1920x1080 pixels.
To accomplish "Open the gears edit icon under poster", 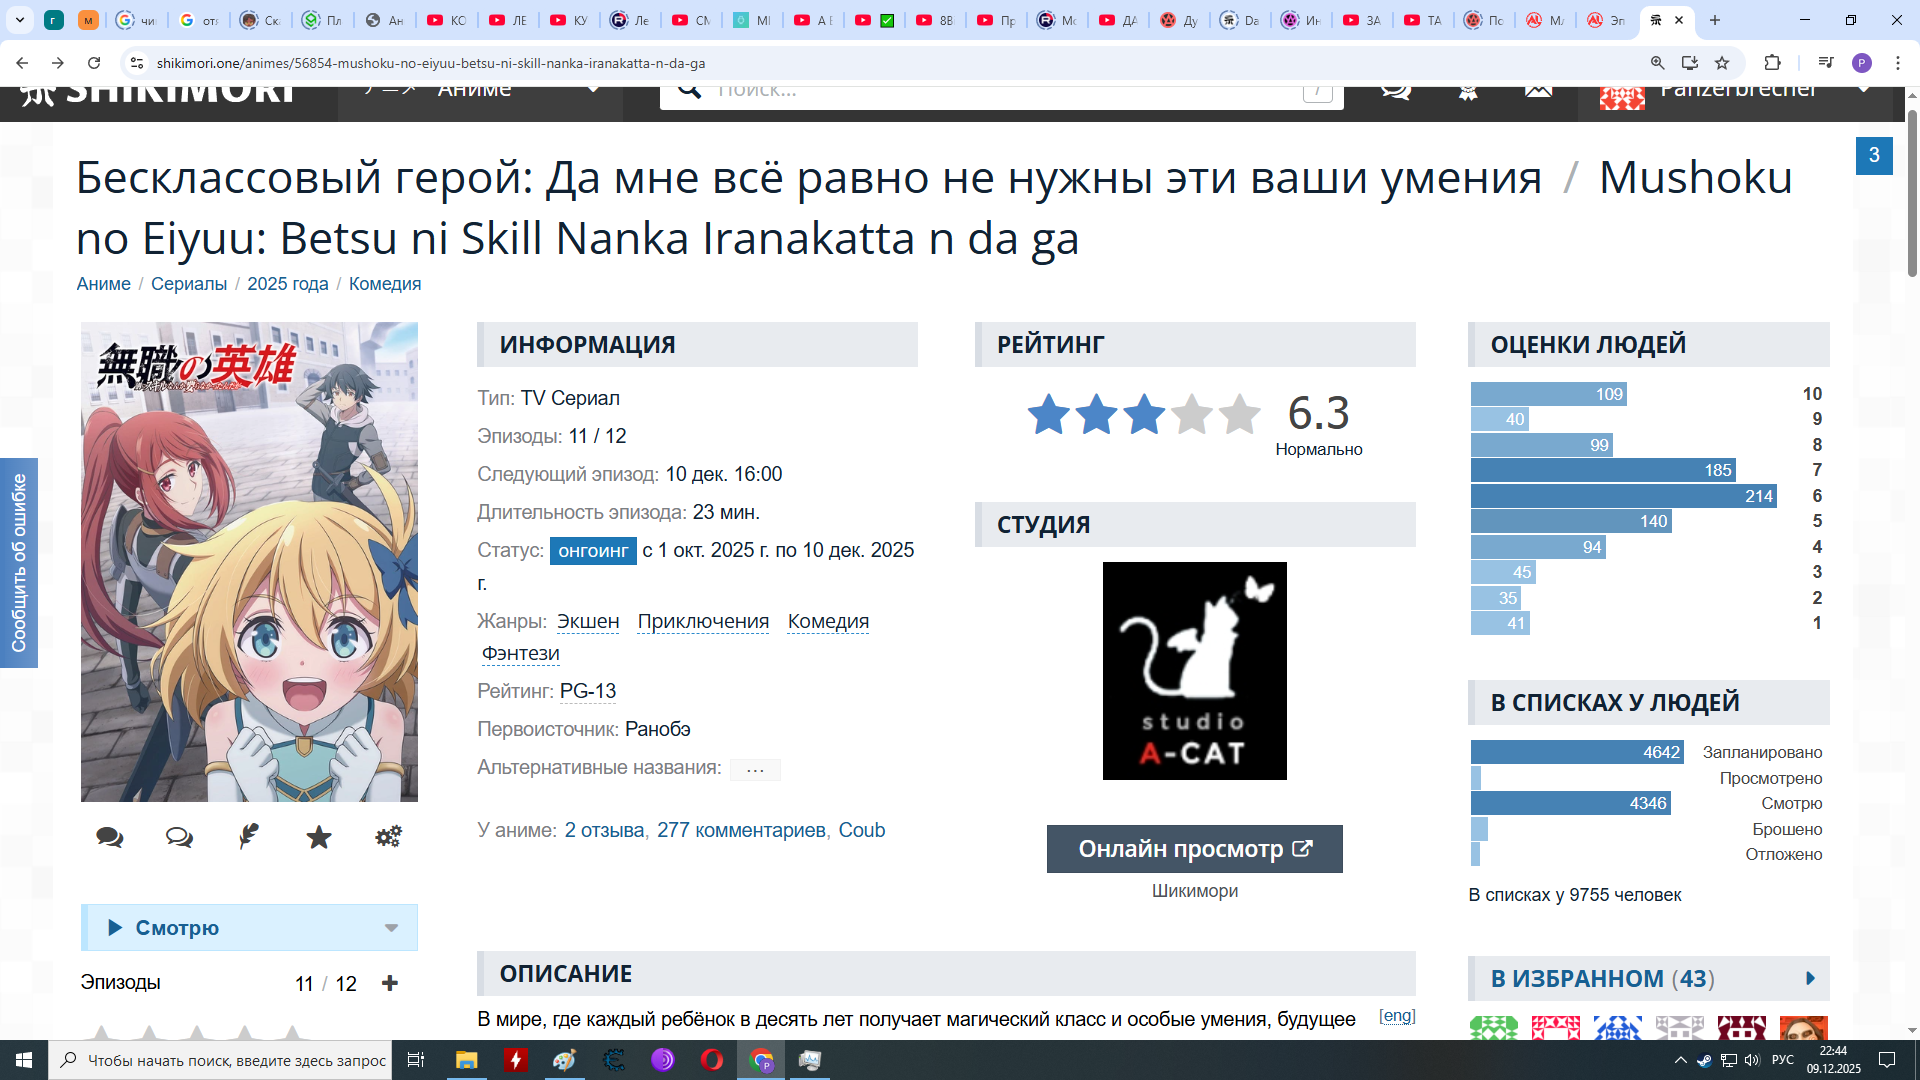I will point(388,837).
